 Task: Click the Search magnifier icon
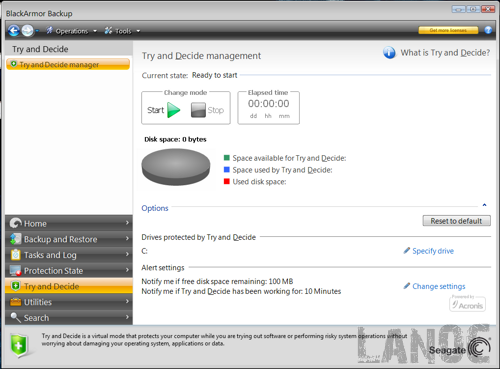[15, 317]
